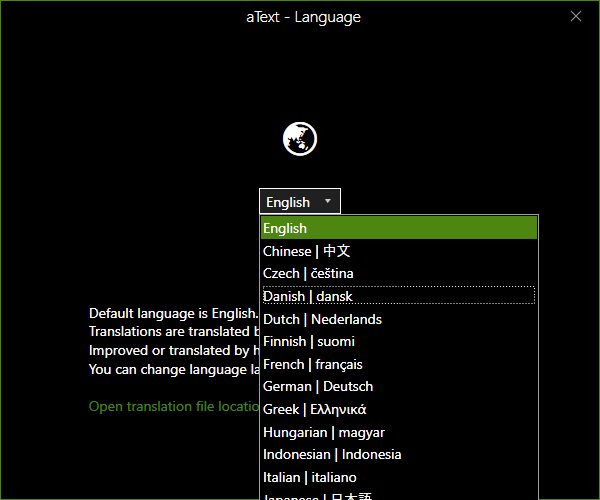Image resolution: width=600 pixels, height=500 pixels.
Task: Select Danish | dansk language
Action: 399,296
